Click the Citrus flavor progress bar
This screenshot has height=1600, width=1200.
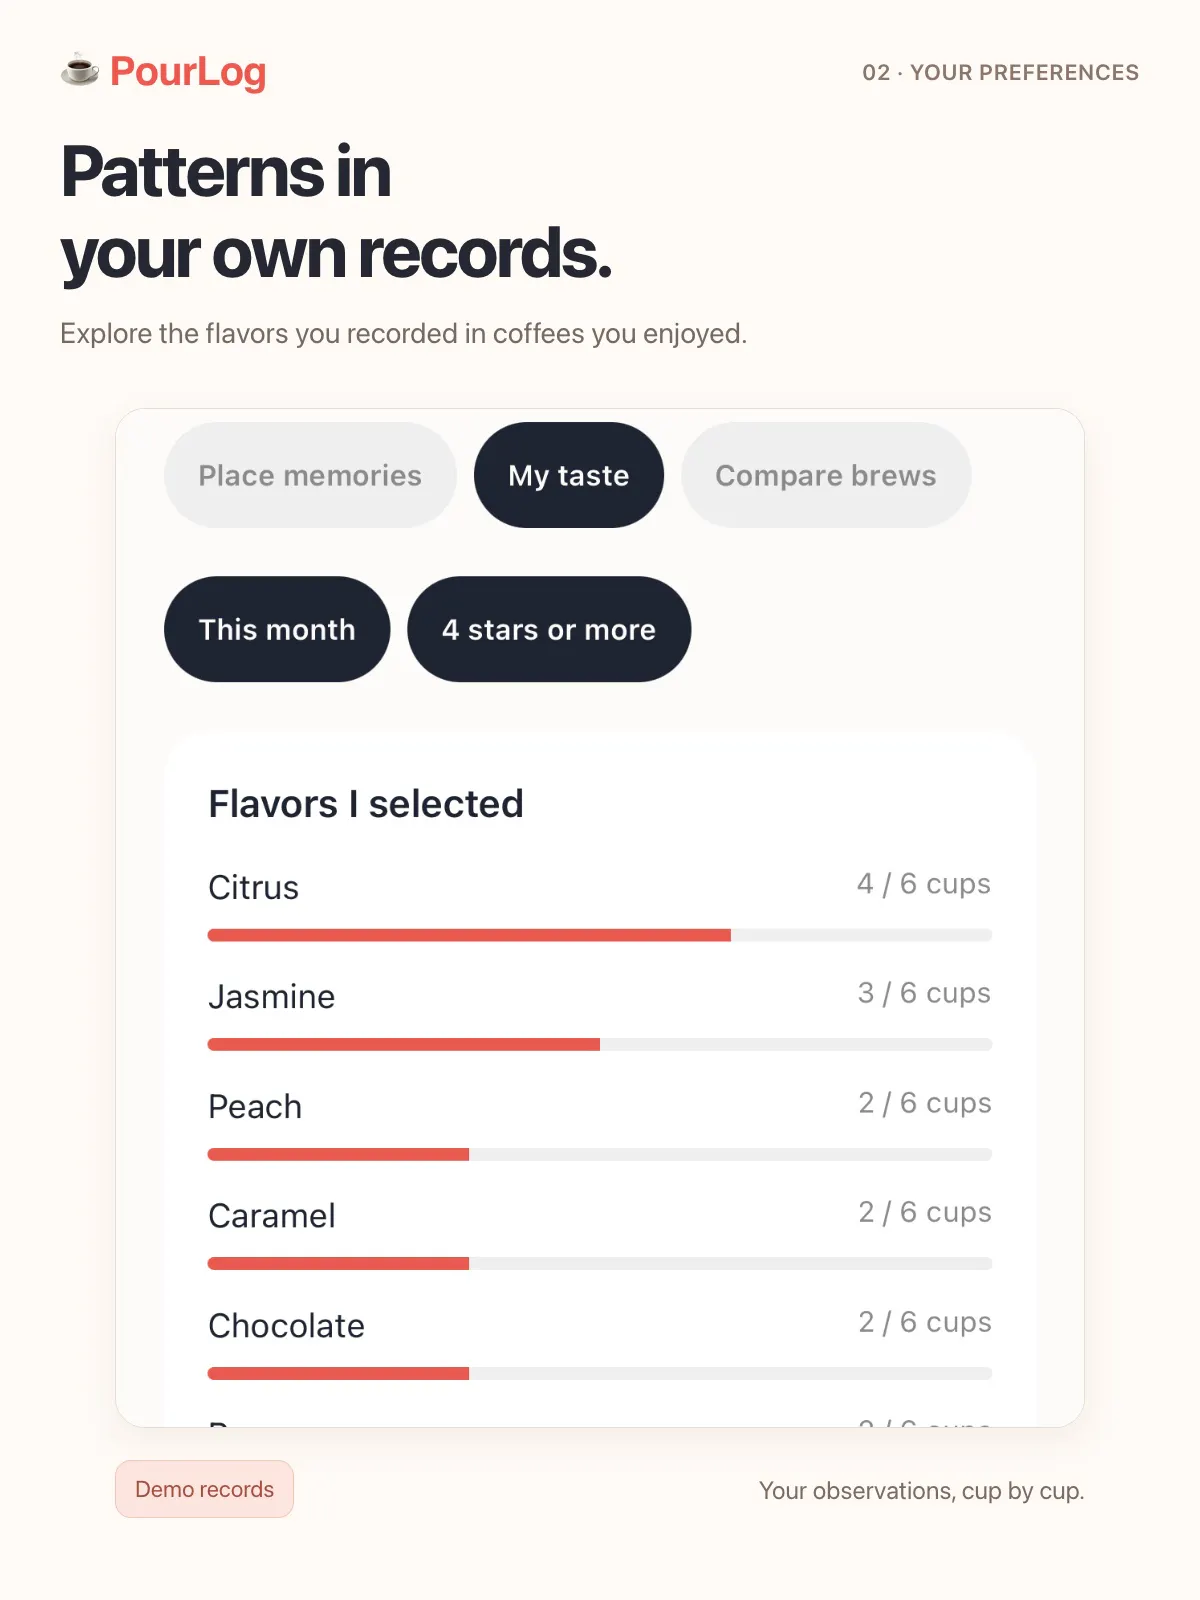pos(600,935)
